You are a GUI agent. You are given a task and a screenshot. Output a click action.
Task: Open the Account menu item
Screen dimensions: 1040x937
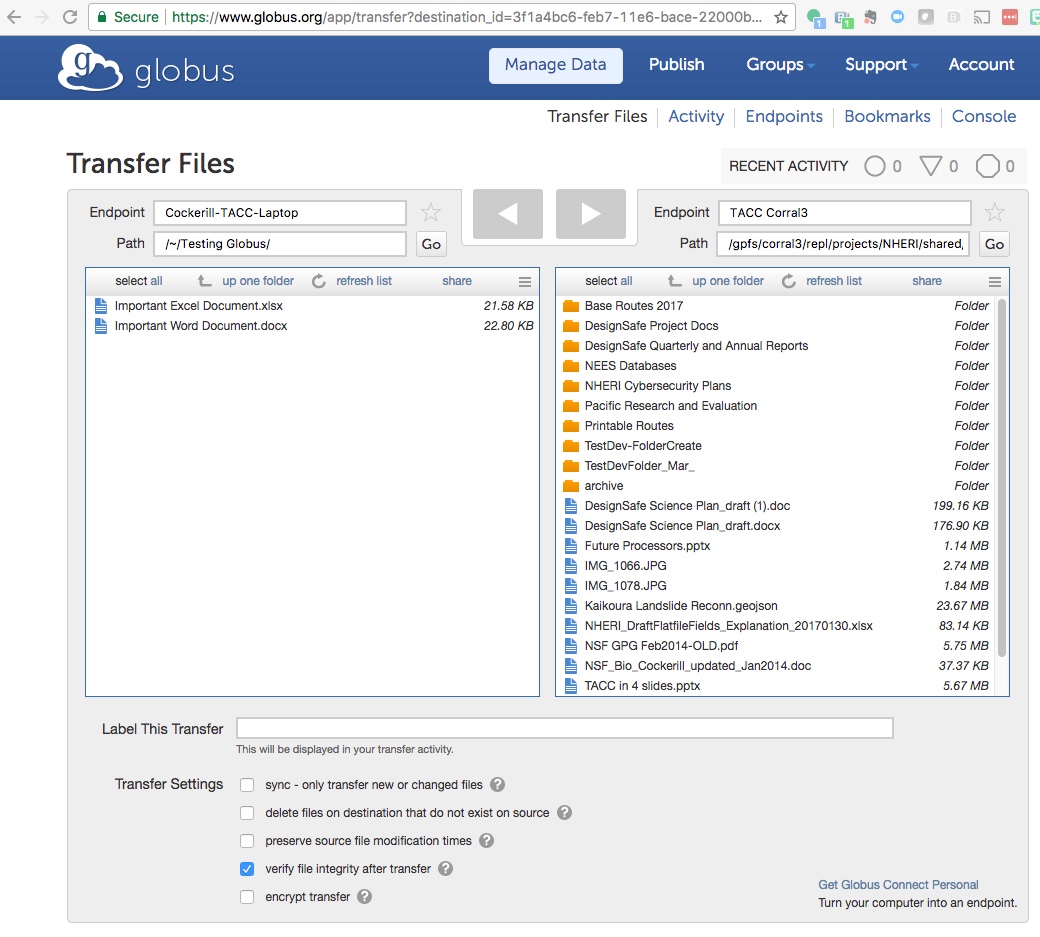tap(981, 64)
